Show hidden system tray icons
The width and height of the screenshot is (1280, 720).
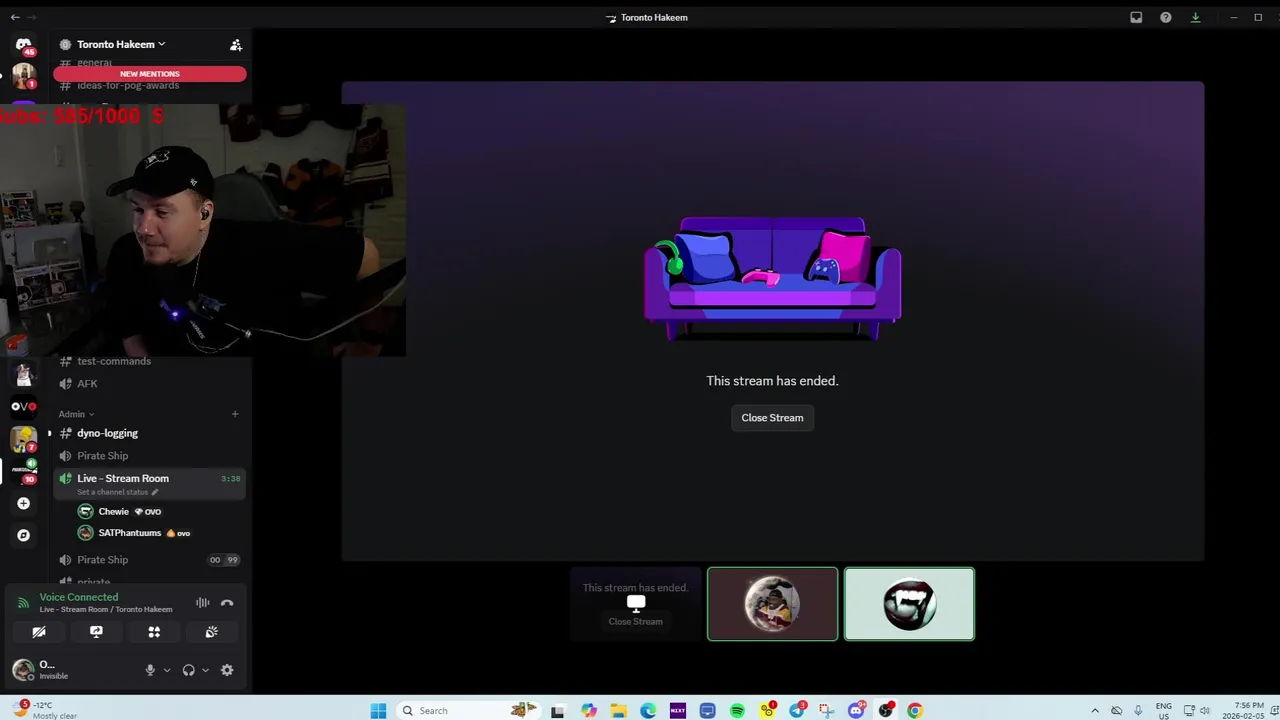click(x=1095, y=711)
